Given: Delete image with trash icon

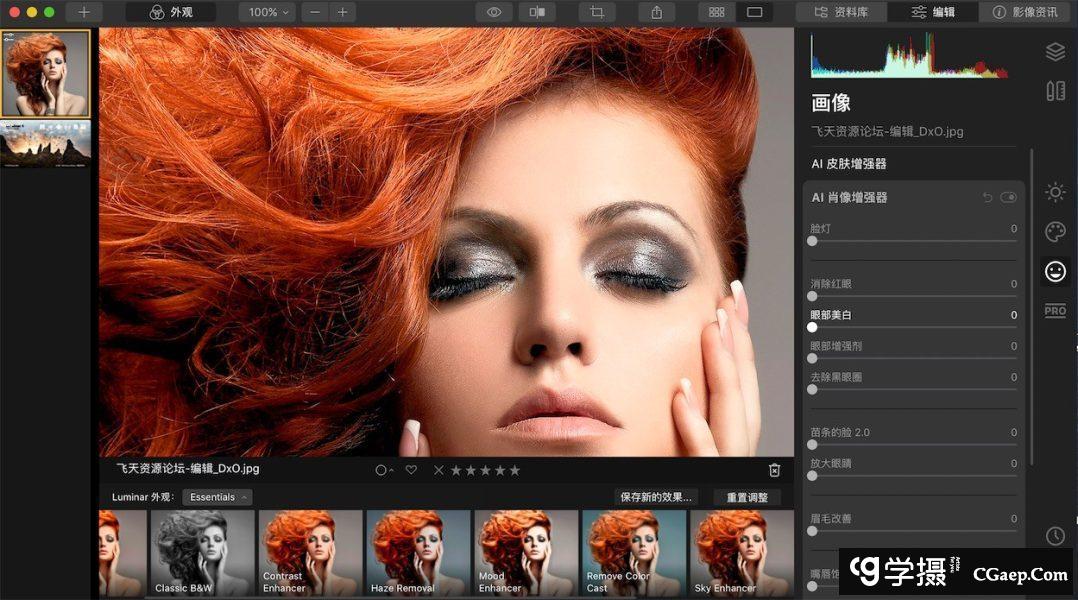Looking at the screenshot, I should [x=774, y=470].
